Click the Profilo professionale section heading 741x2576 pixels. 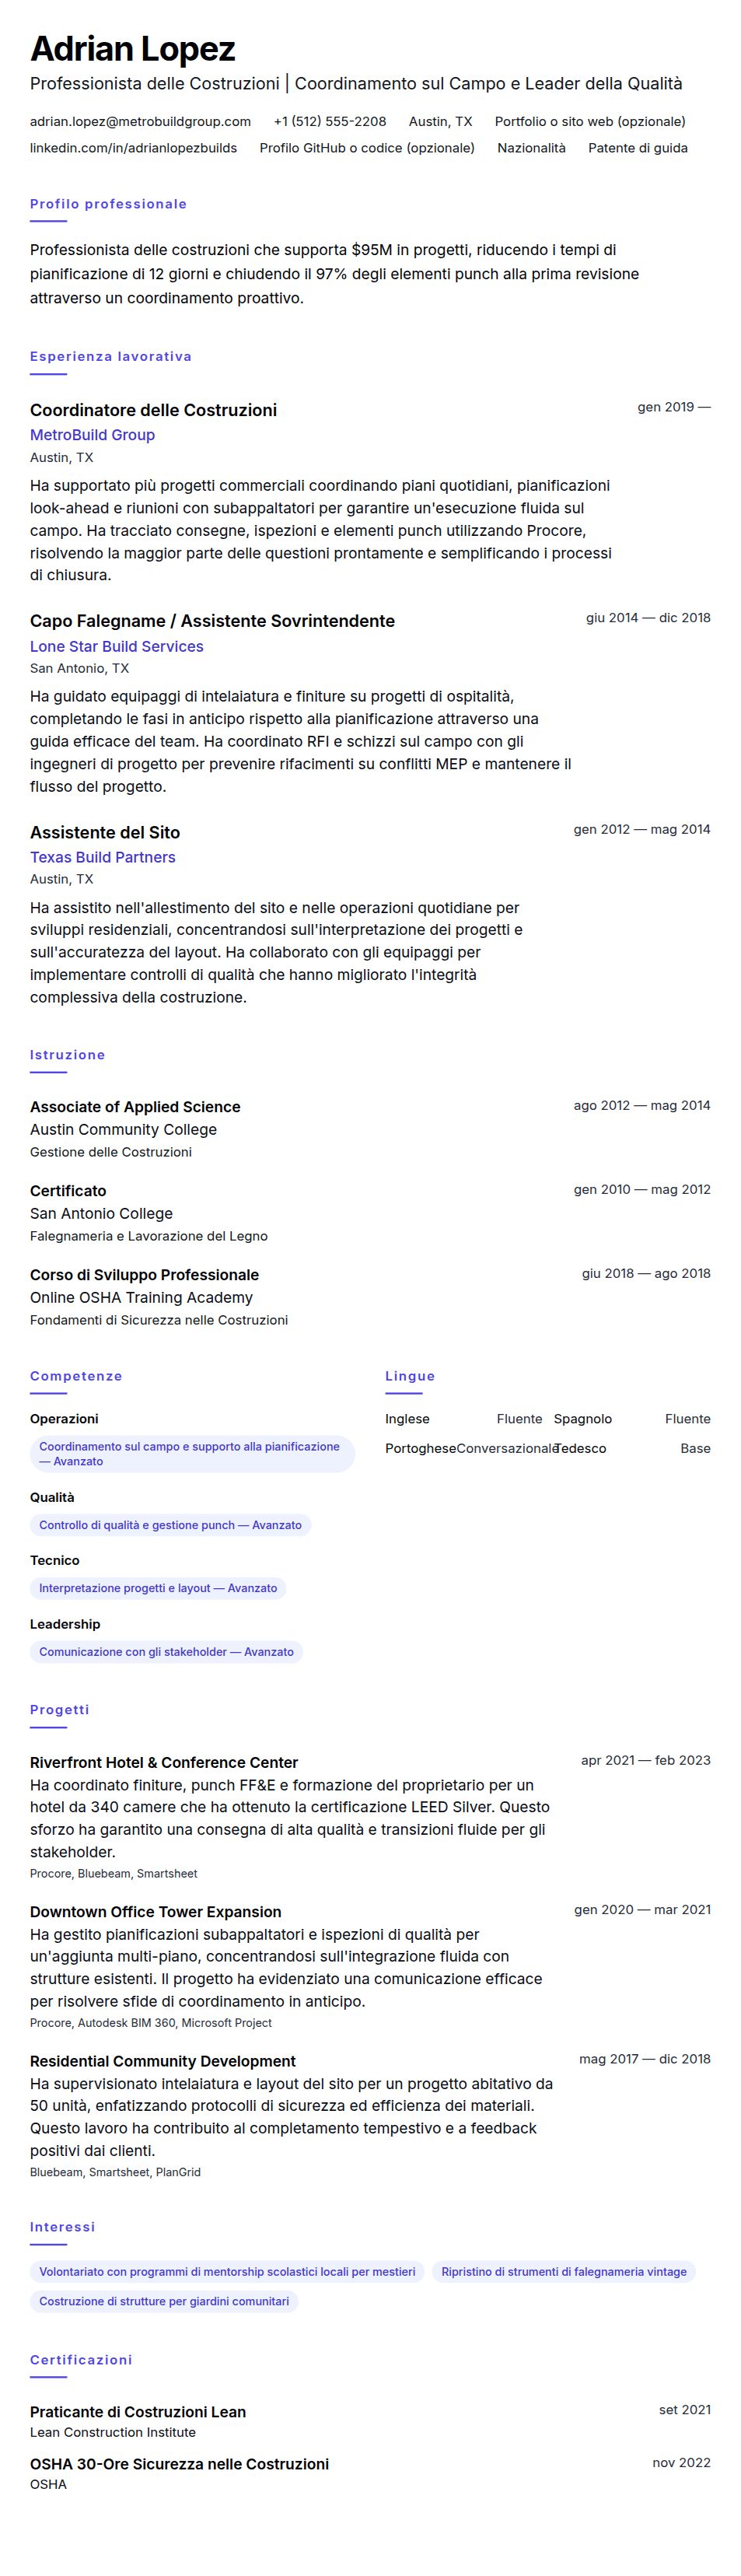tap(108, 204)
